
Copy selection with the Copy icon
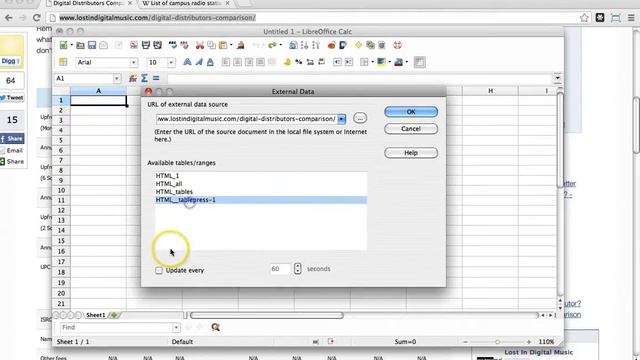point(211,45)
